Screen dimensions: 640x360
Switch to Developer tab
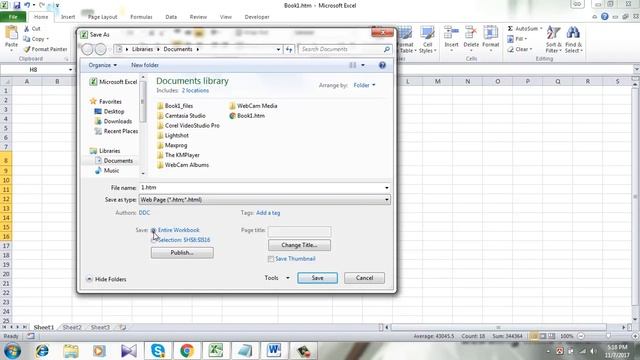point(257,17)
